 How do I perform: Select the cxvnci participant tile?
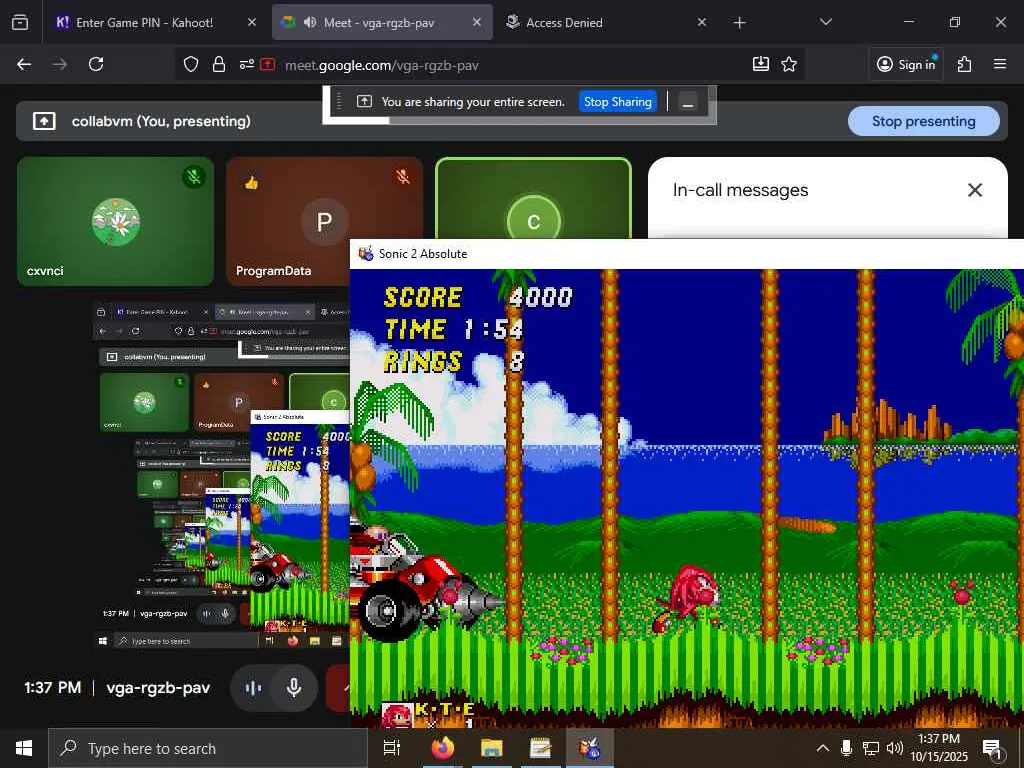point(116,221)
